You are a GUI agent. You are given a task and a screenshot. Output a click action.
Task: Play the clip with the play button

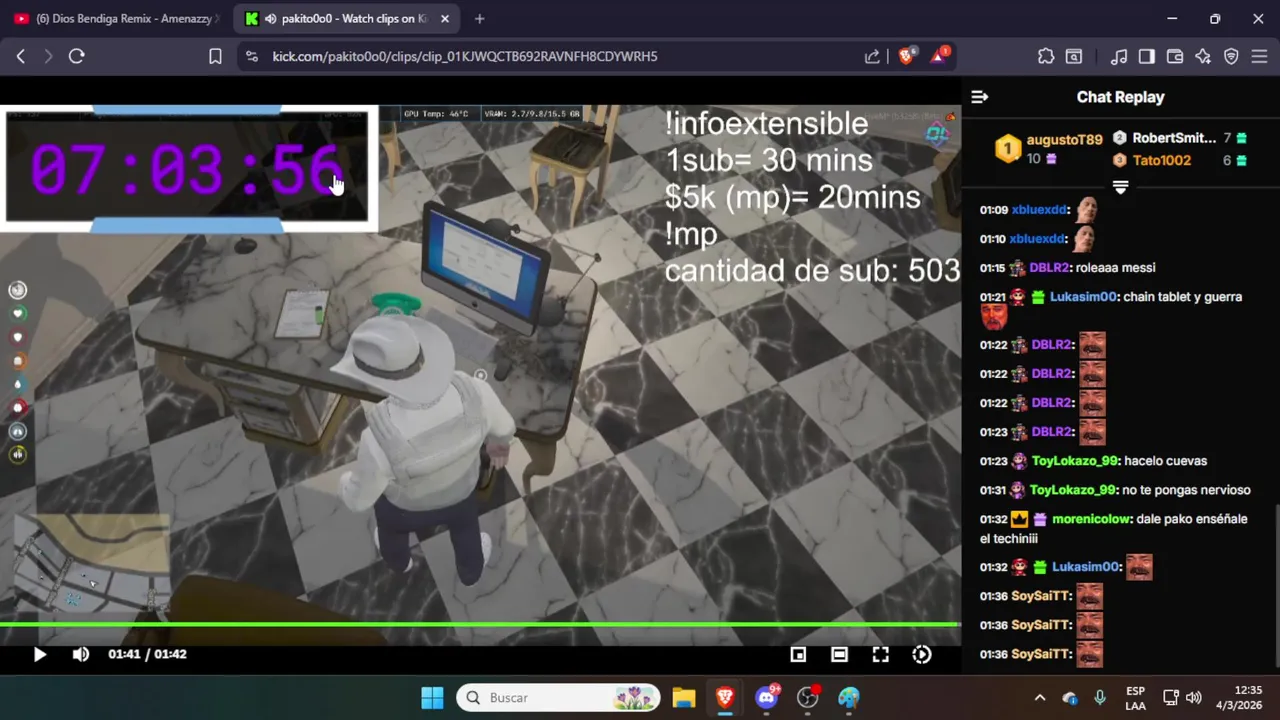(x=39, y=654)
